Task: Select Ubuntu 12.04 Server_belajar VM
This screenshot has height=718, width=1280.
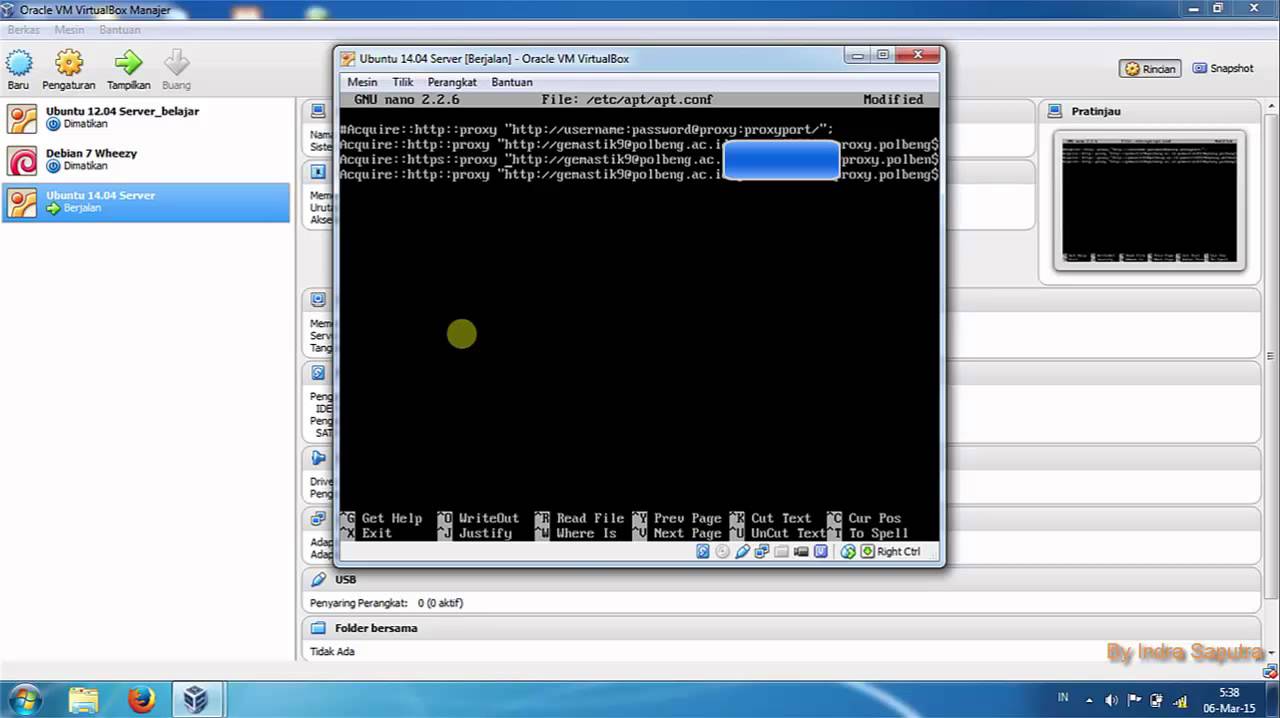Action: (146, 118)
